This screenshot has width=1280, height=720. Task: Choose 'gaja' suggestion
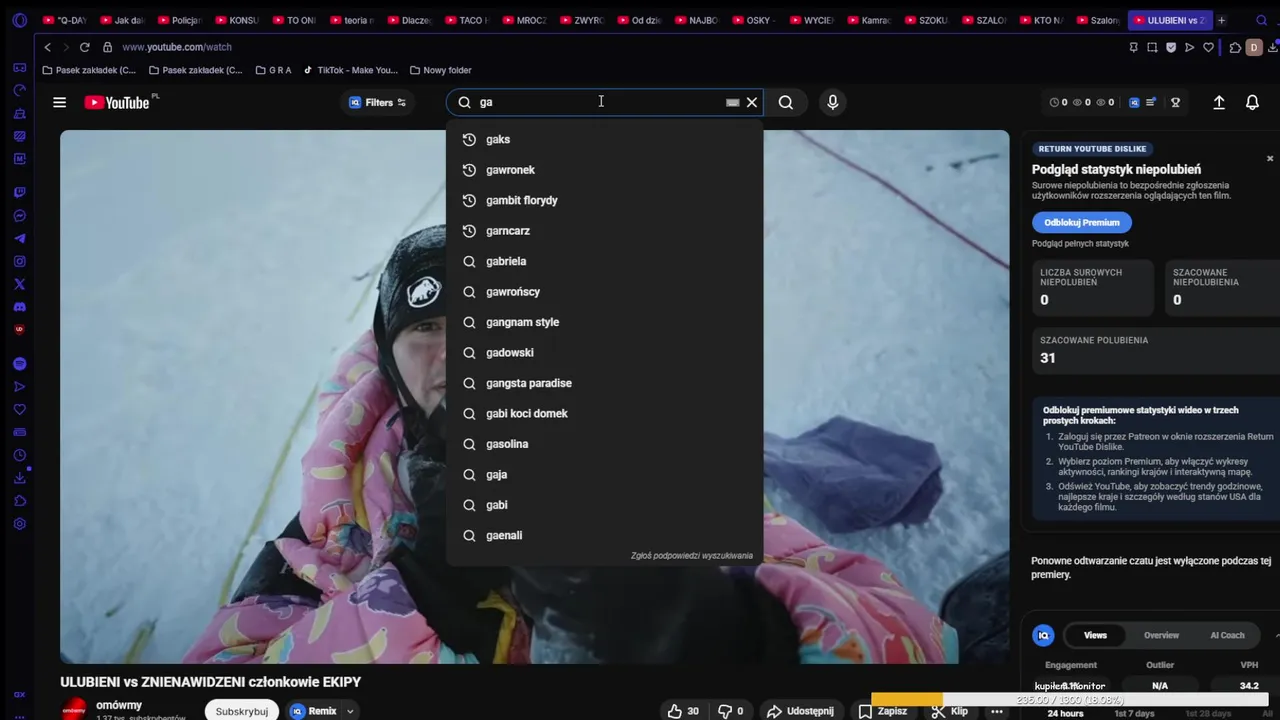tap(604, 475)
